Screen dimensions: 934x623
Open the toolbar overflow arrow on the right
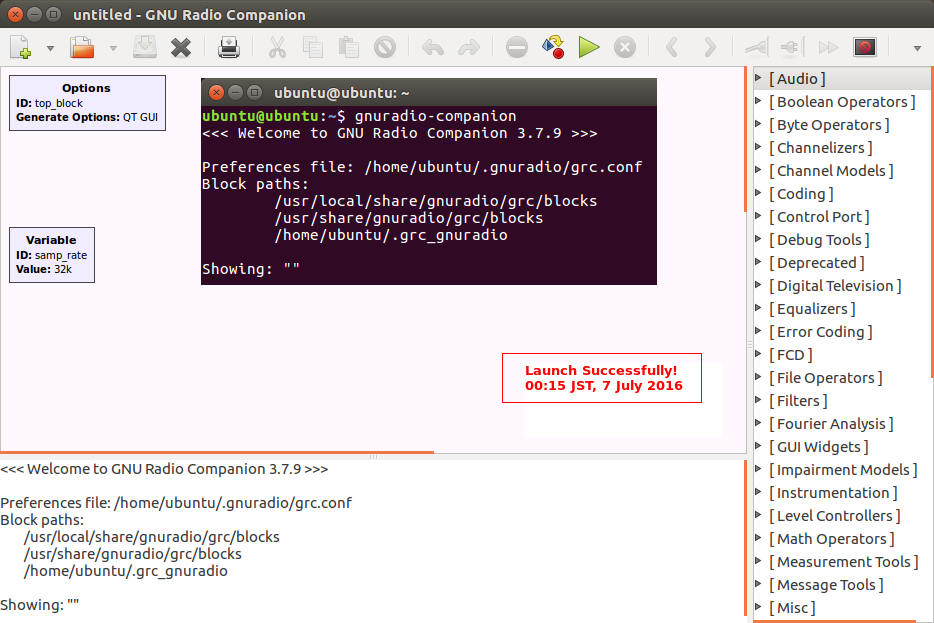[917, 48]
